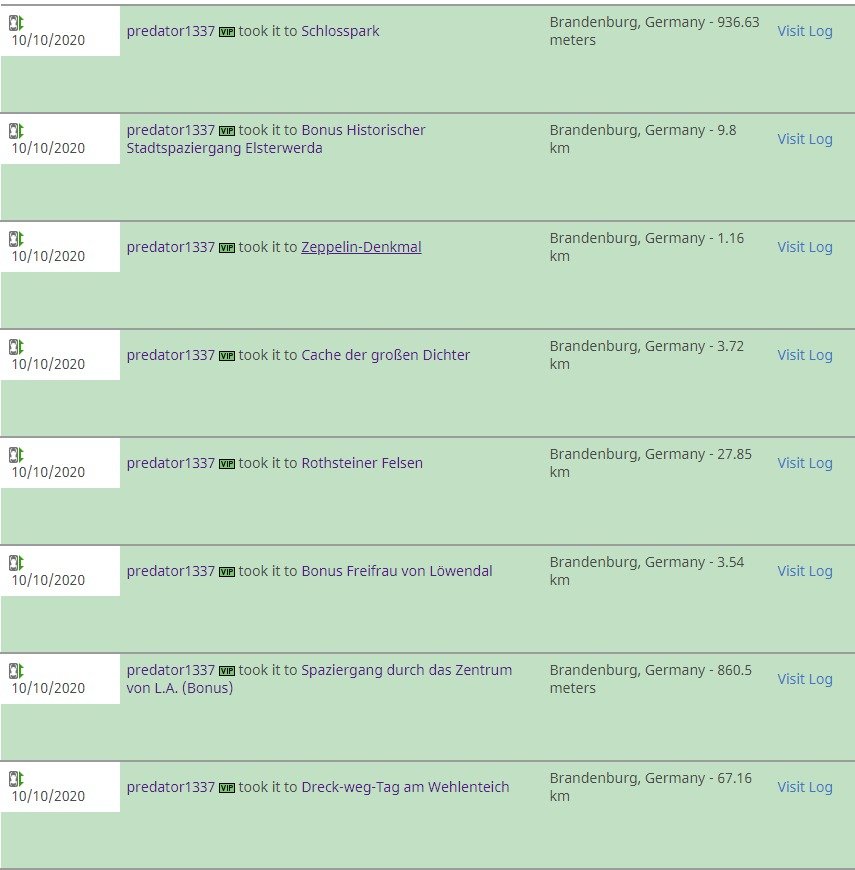
Task: Click the VIP badge in Schlosspark row
Action: [x=227, y=32]
